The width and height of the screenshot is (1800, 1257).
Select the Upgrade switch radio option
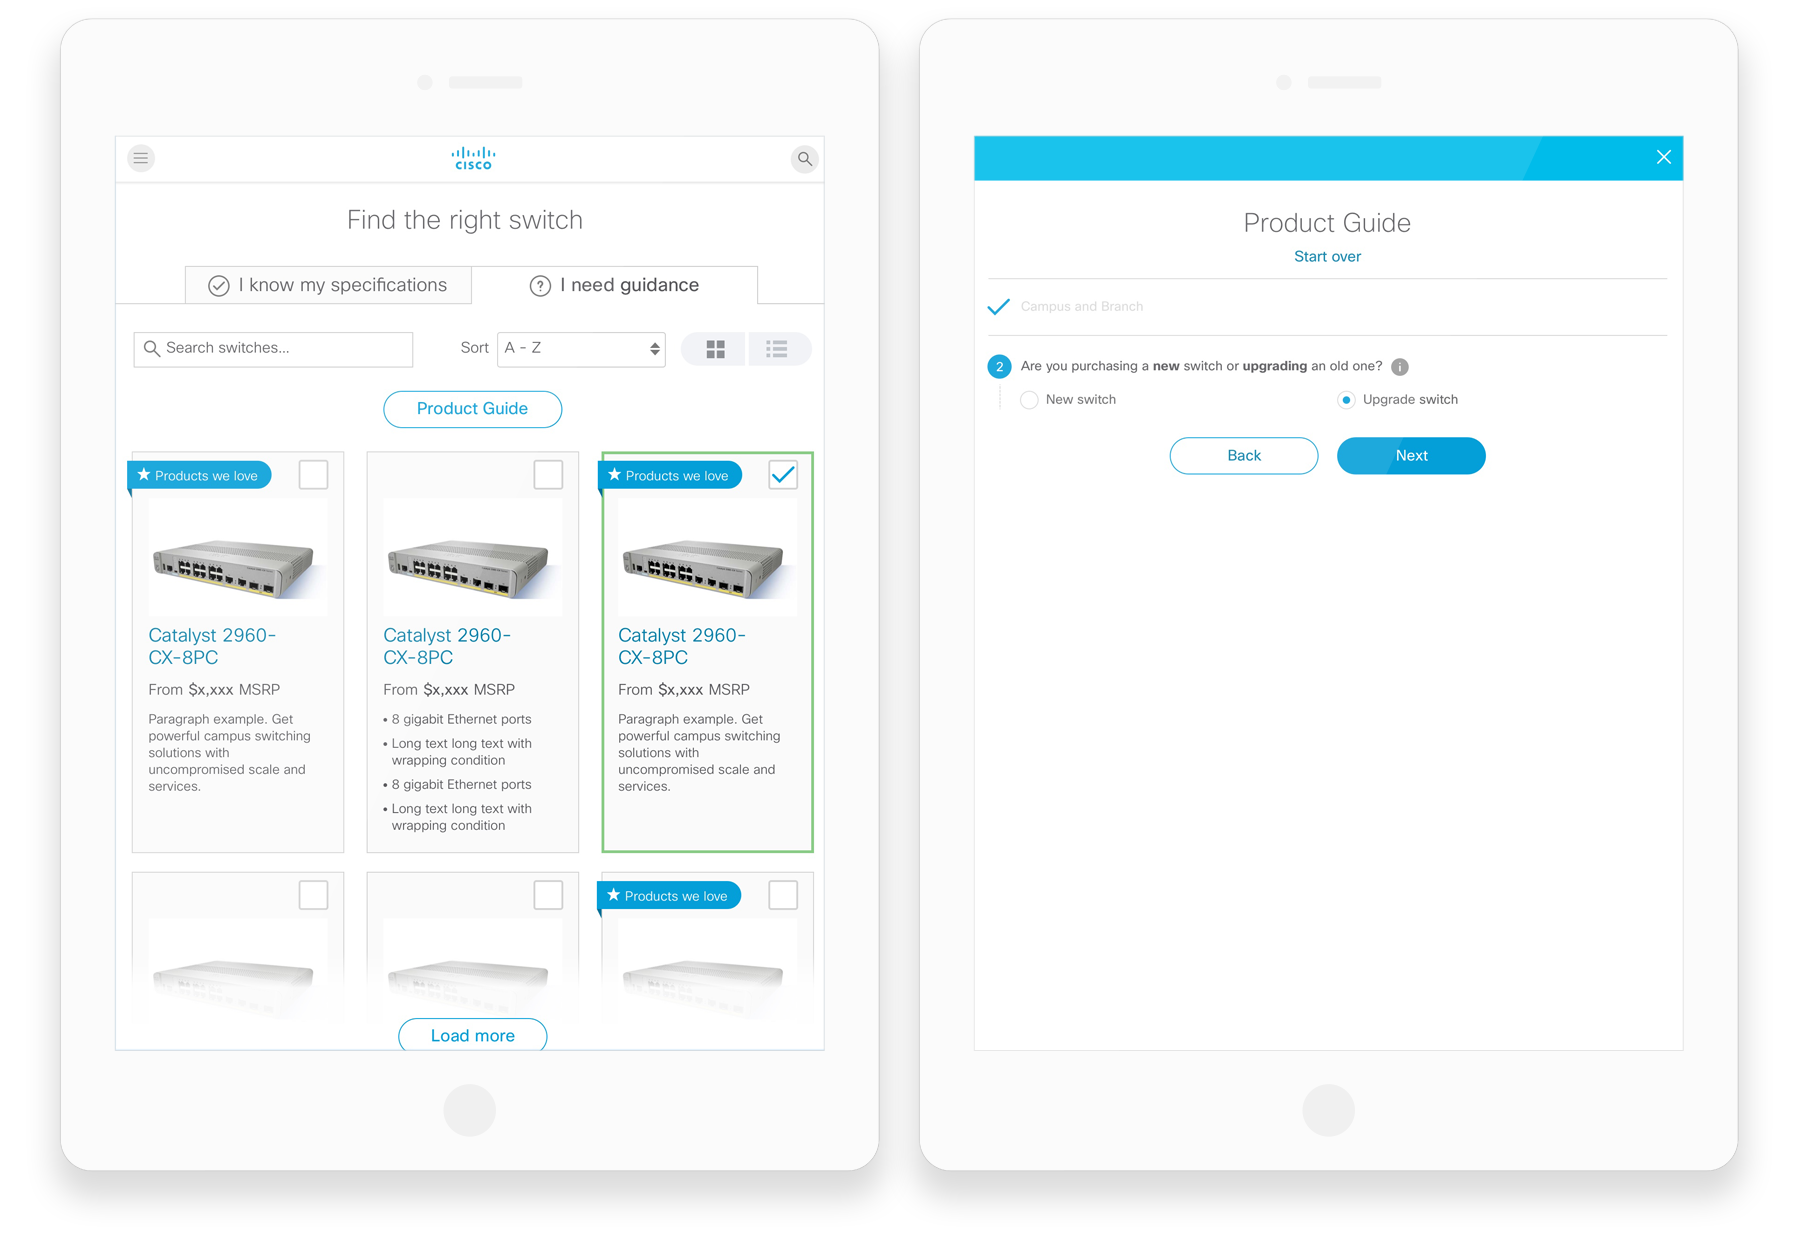tap(1346, 400)
